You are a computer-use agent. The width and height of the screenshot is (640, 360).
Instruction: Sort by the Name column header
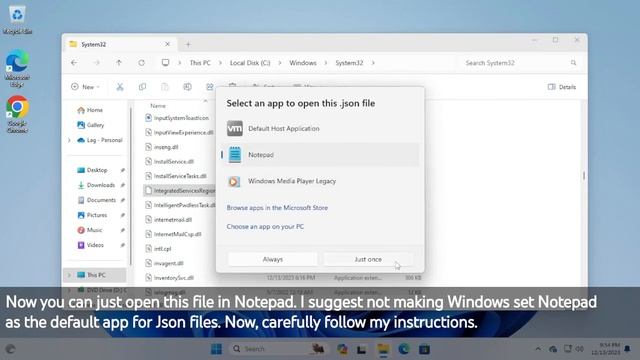pyautogui.click(x=158, y=106)
